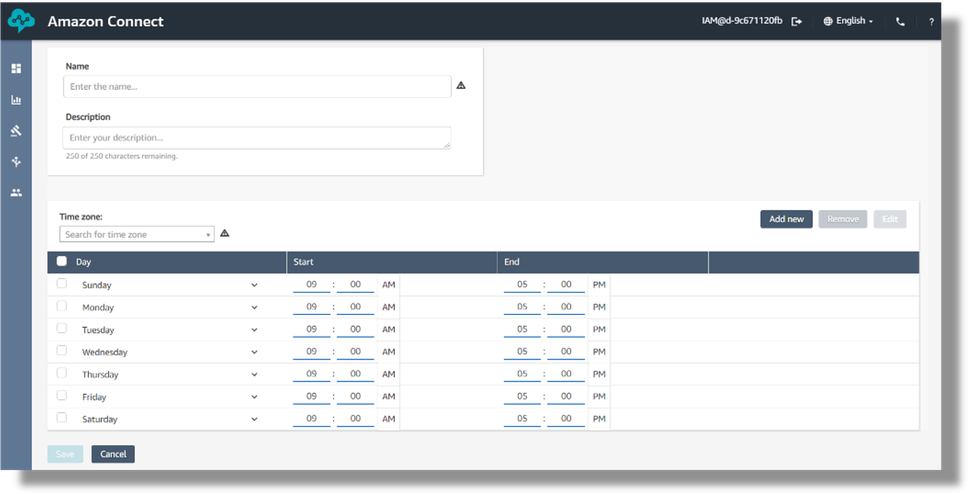
Task: Click the routing icon in left sidebar
Action: pos(16,131)
